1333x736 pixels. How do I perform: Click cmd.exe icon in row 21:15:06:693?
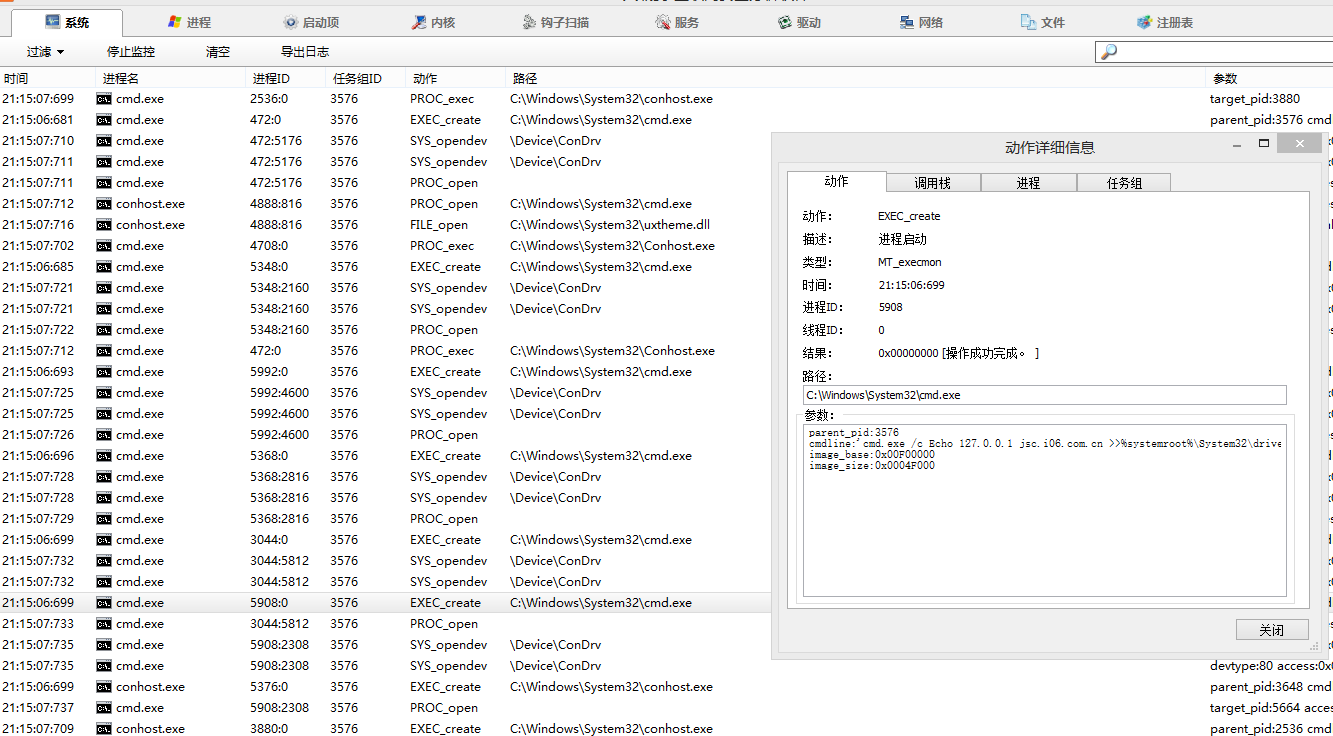point(103,372)
